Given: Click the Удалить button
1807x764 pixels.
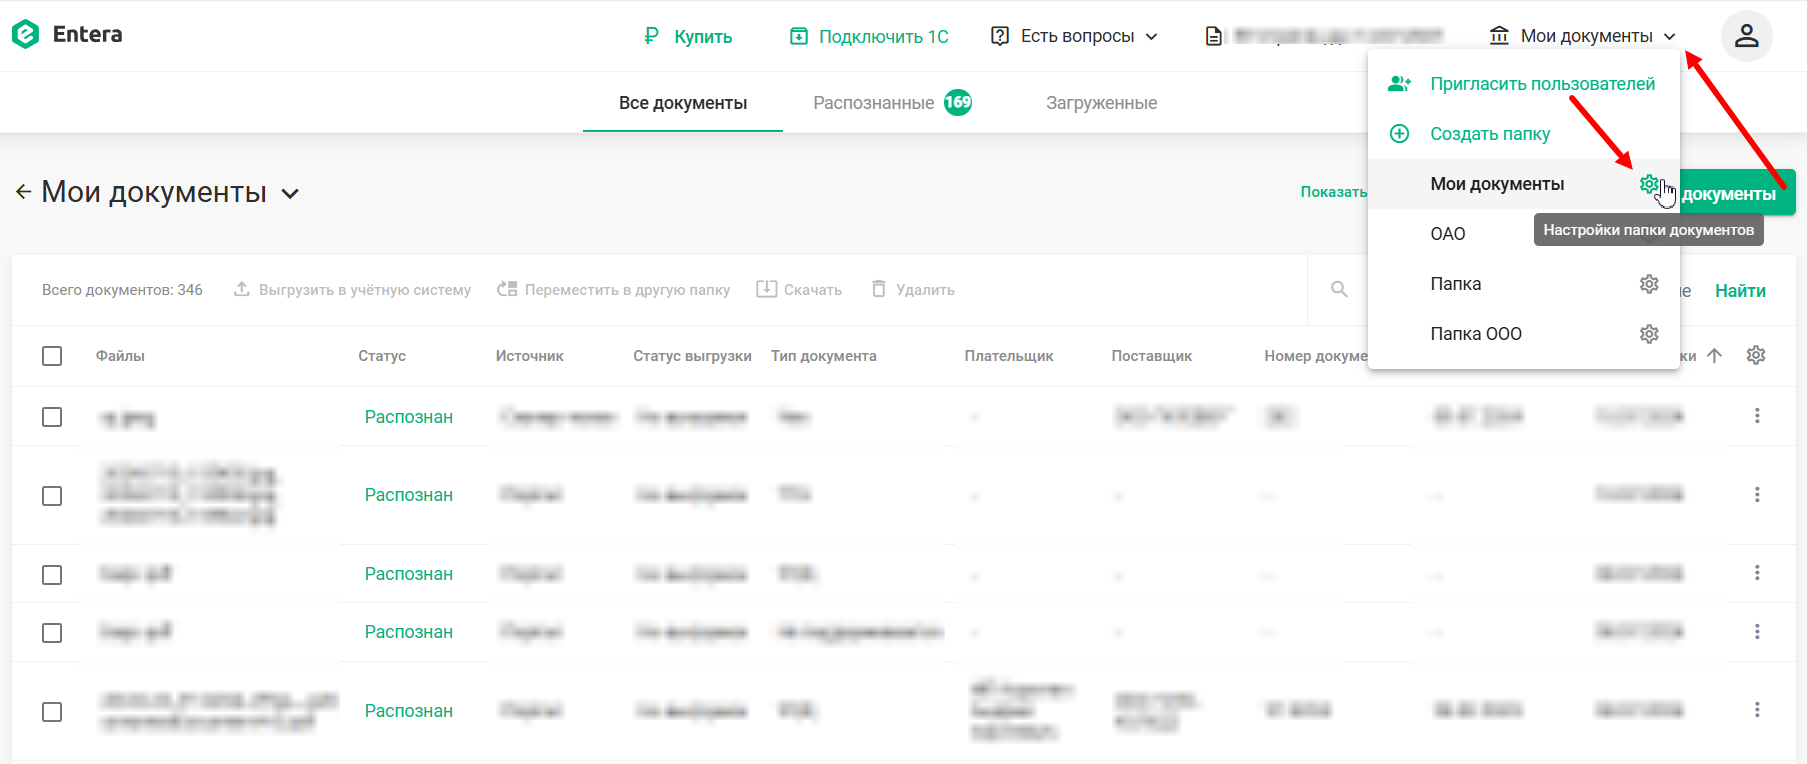Looking at the screenshot, I should tap(913, 289).
